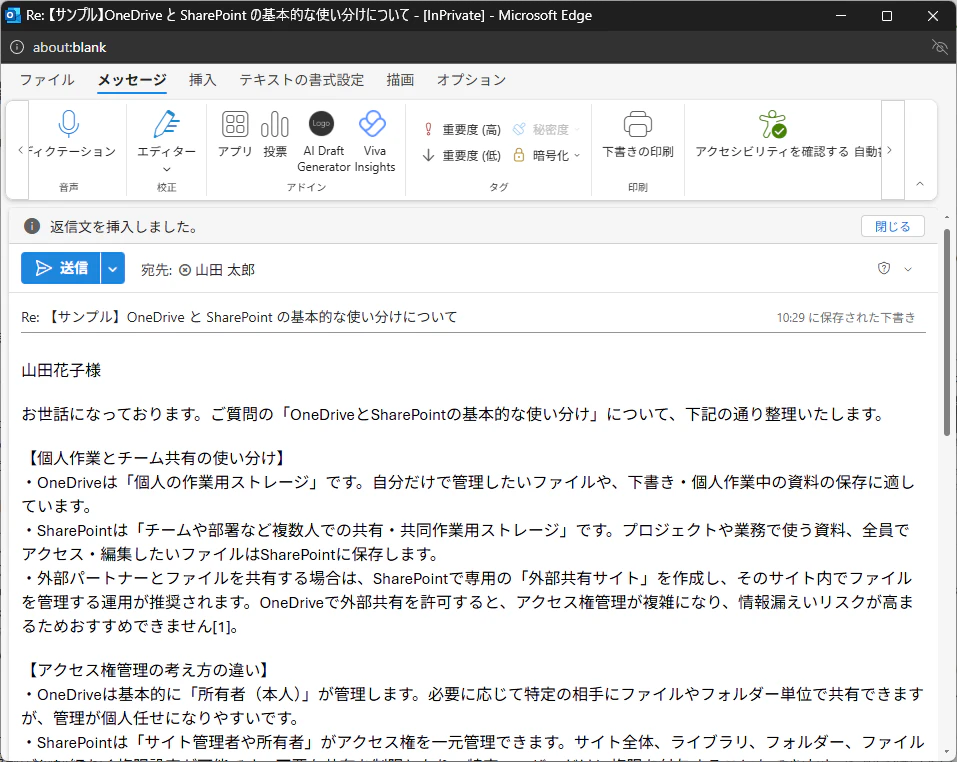Screen dimensions: 957x762
Task: Click the site info icon in address bar
Action: tap(17, 47)
